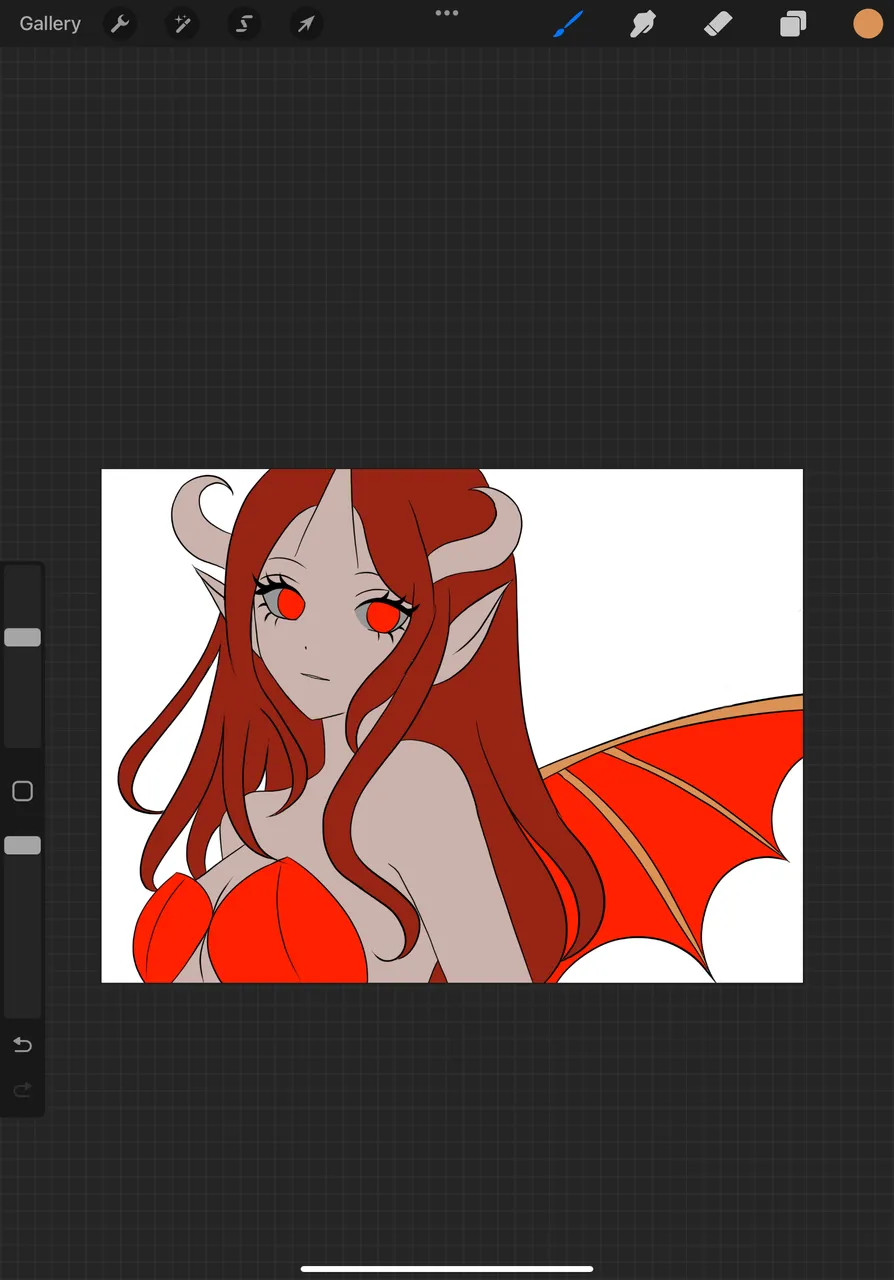Open the Adjustments magic wand menu
This screenshot has width=894, height=1280.
pos(183,24)
